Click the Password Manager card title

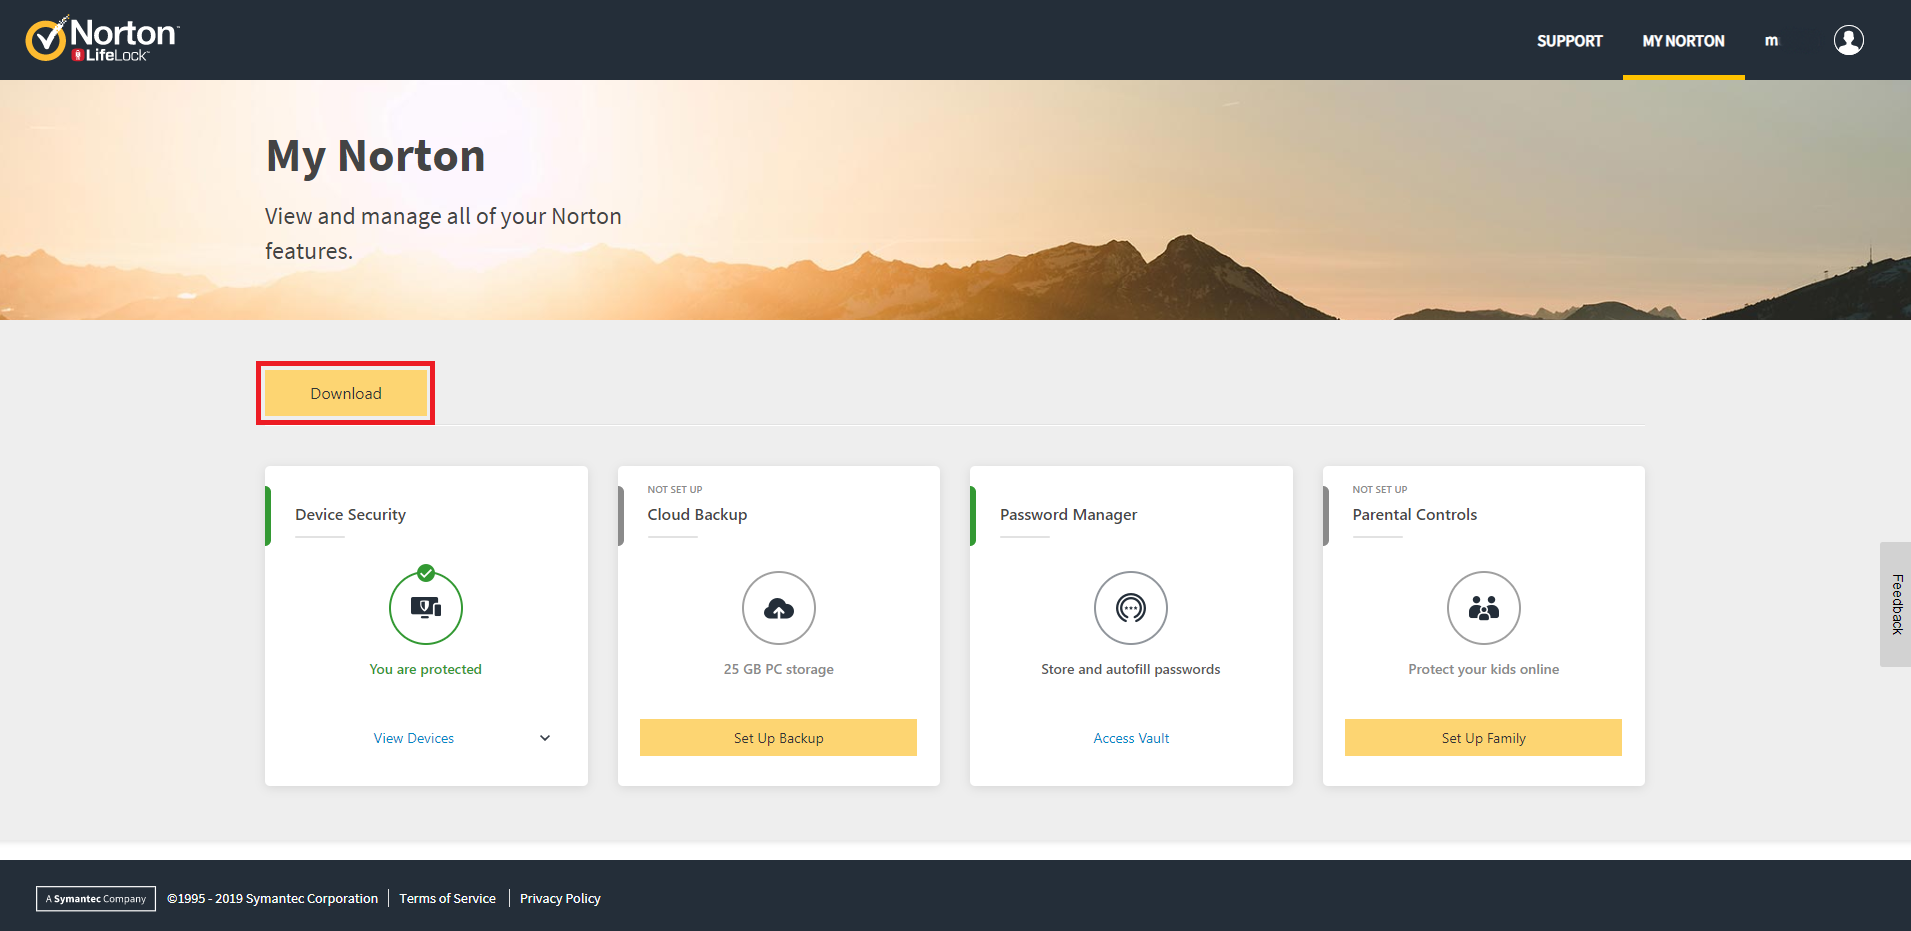1068,514
